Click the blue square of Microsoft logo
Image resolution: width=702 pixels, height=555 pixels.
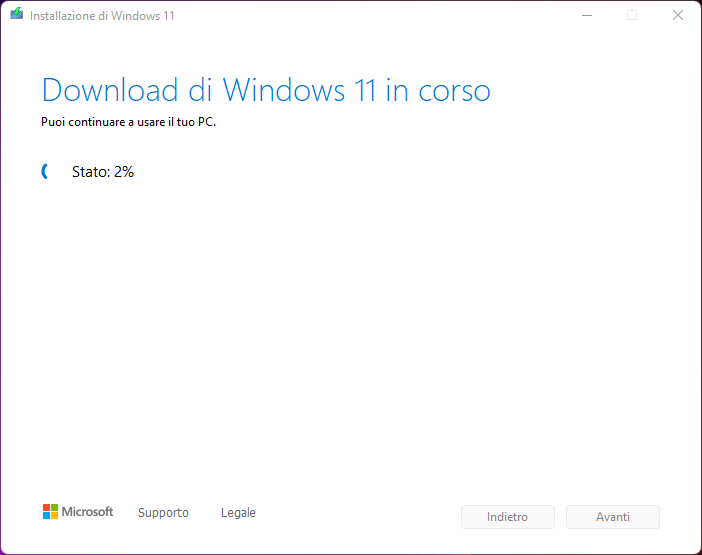tap(47, 516)
